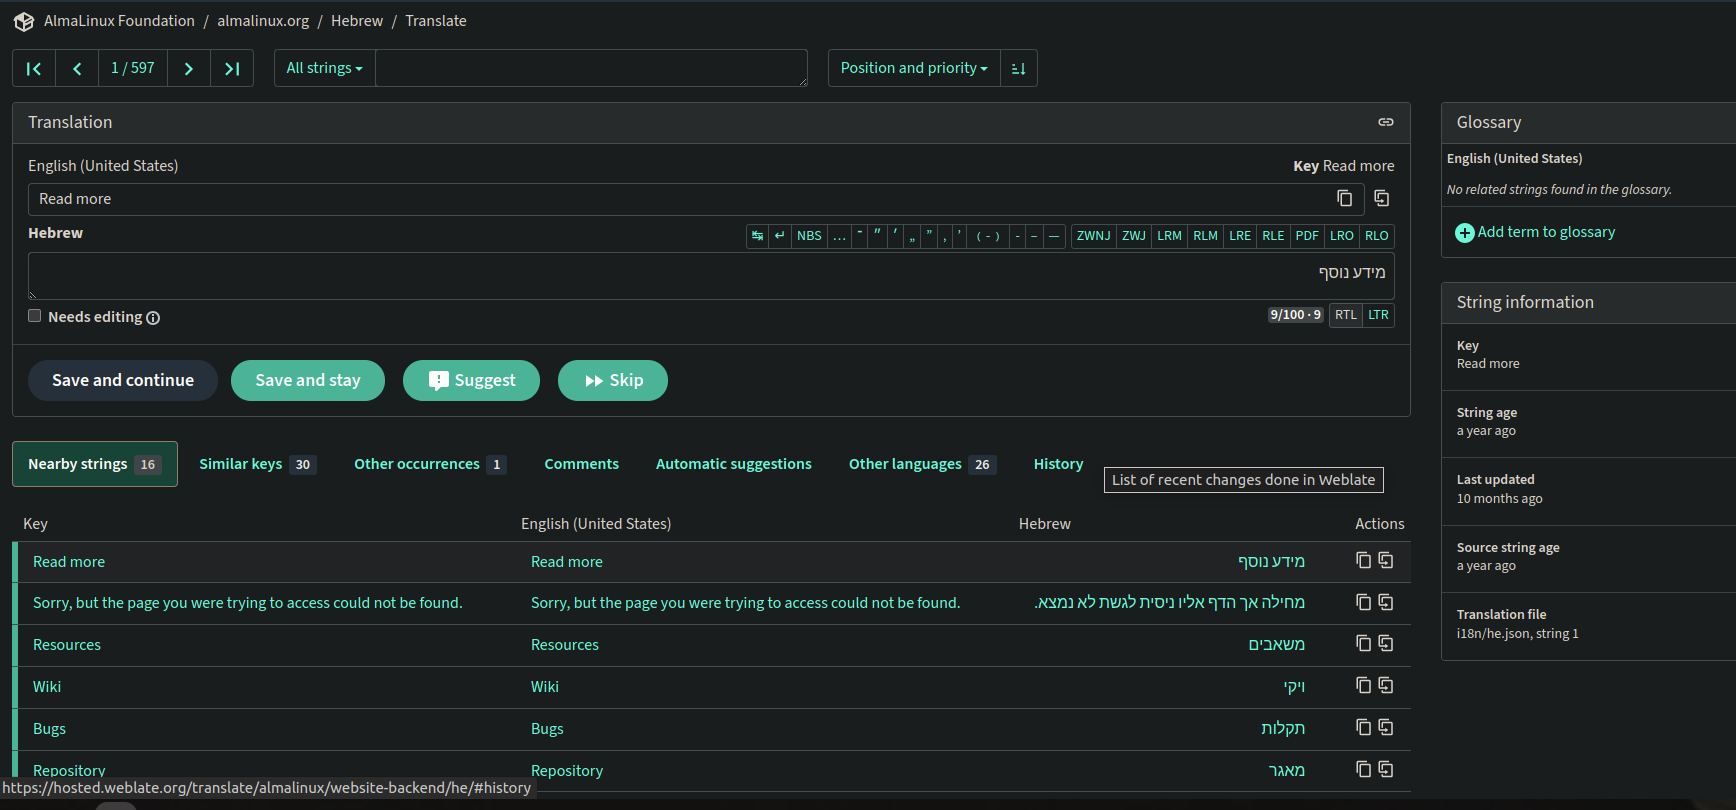Go to the next string

188,68
